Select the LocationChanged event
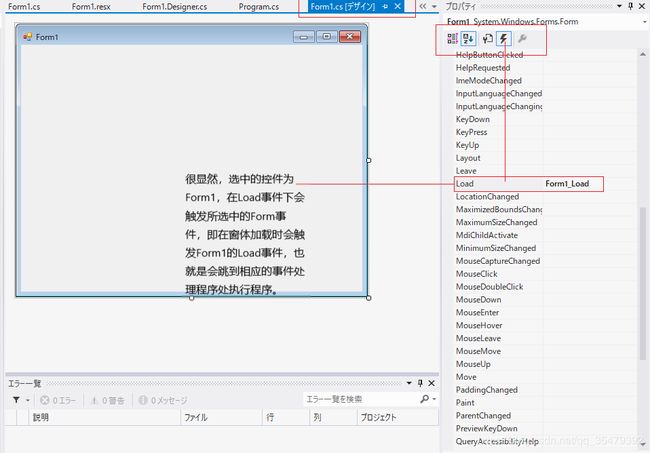This screenshot has height=453, width=650. (x=487, y=196)
